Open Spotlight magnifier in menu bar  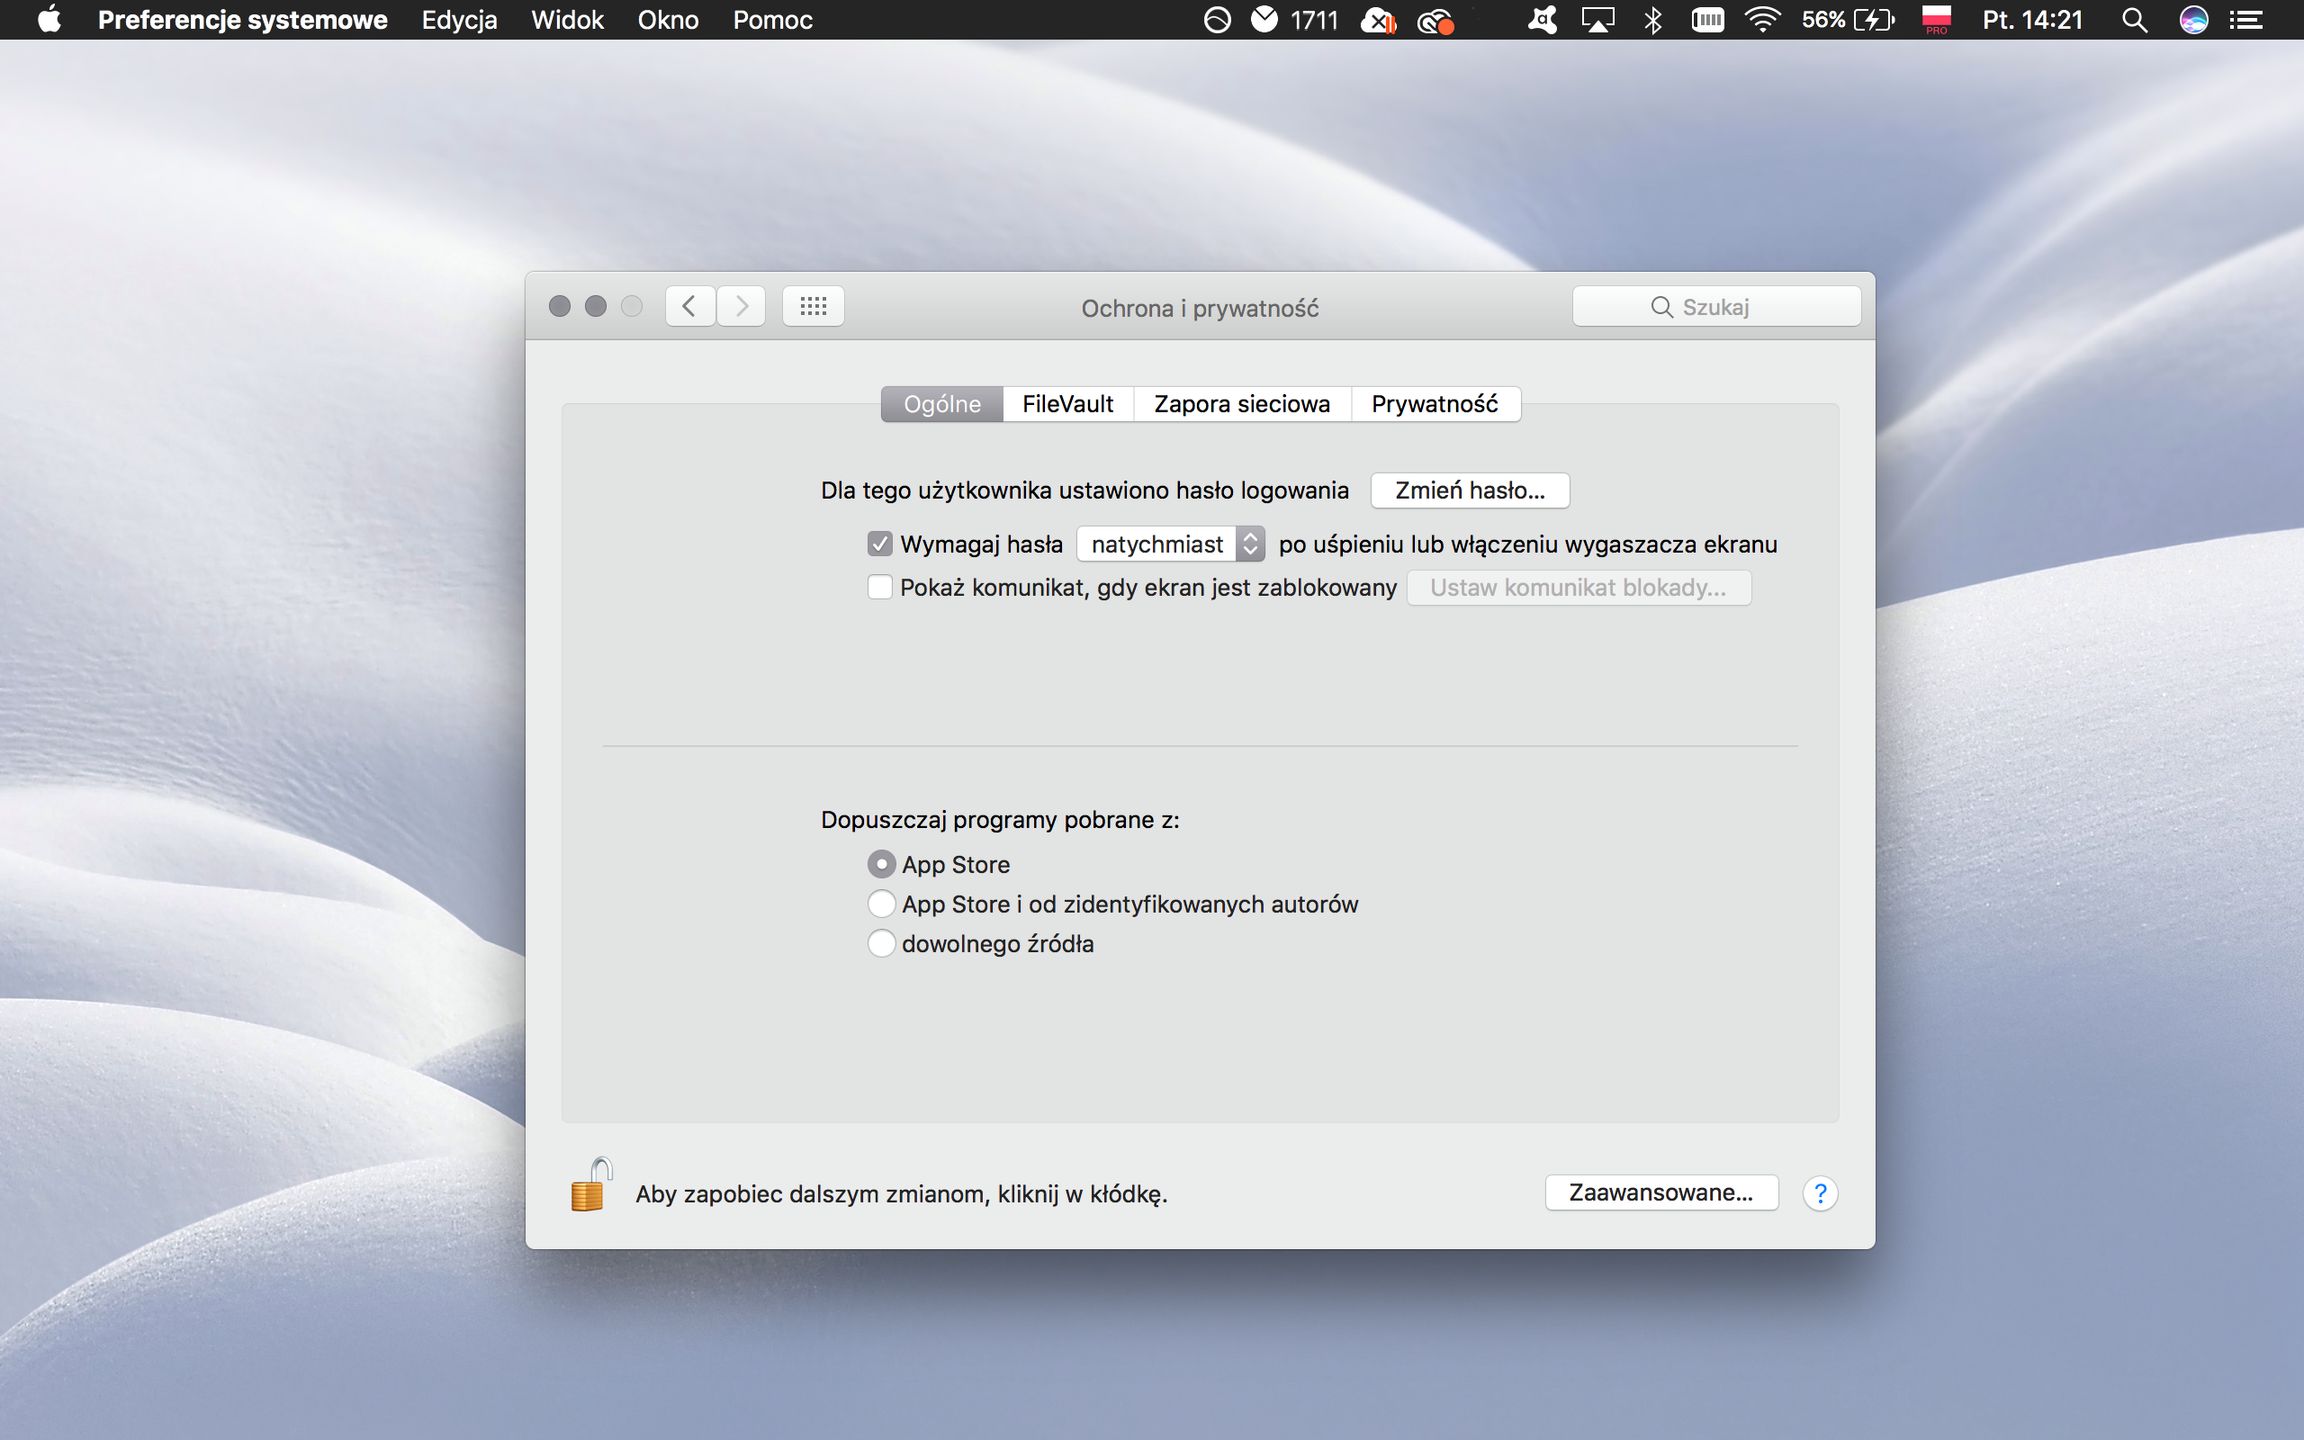pyautogui.click(x=2134, y=20)
